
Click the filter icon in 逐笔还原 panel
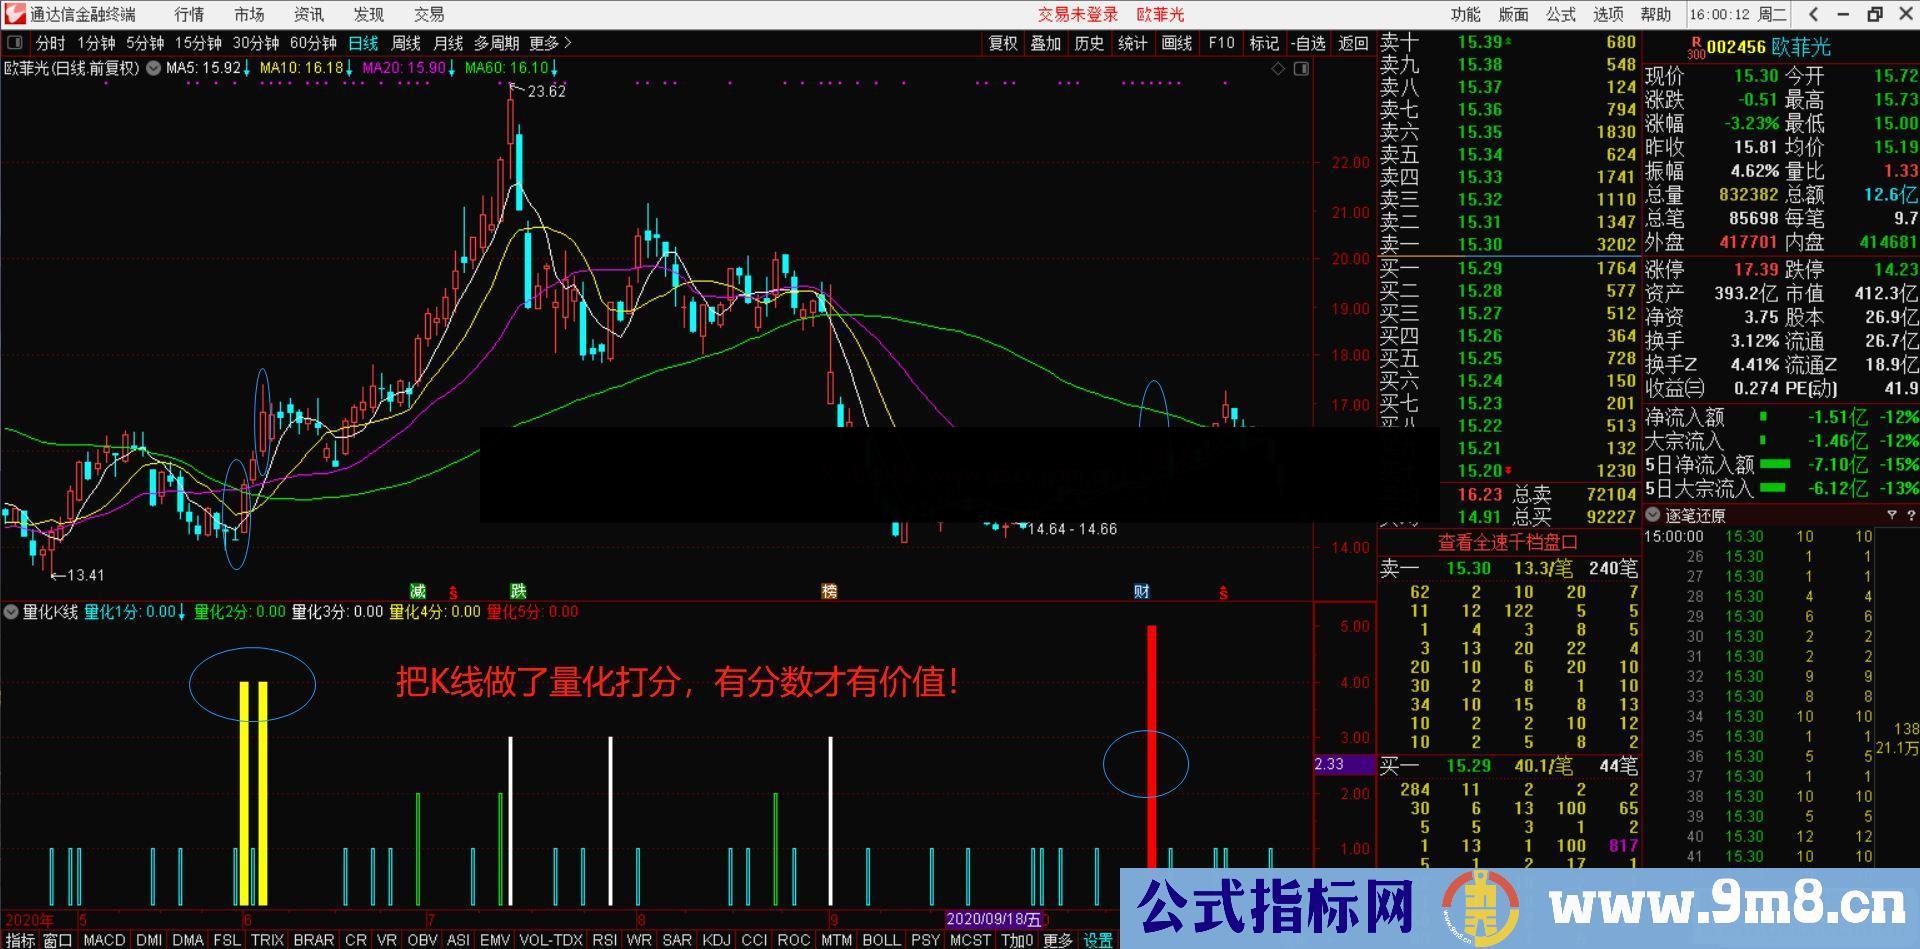[1892, 515]
